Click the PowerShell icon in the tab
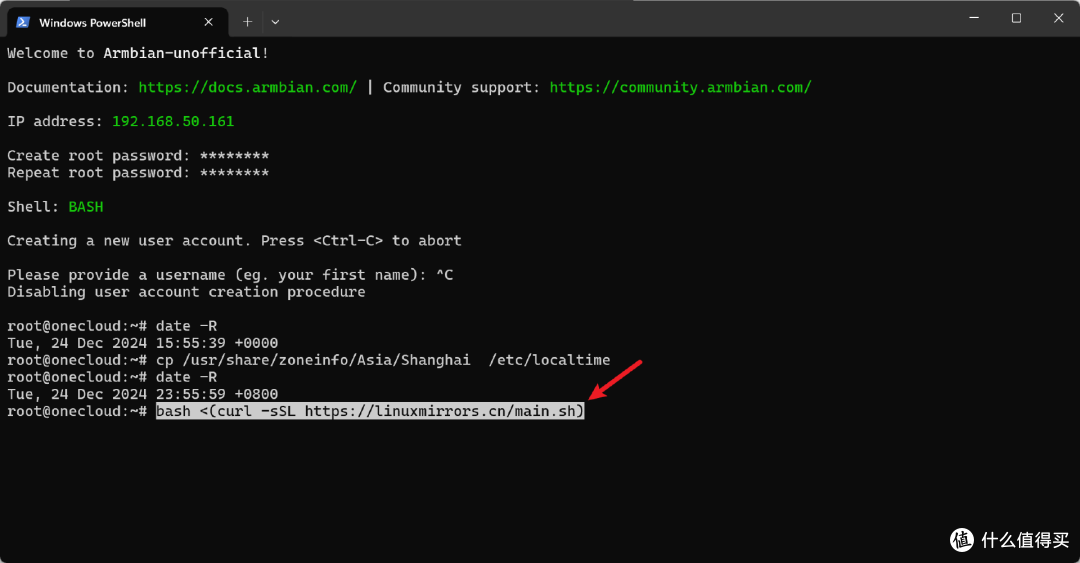1080x563 pixels. 23,22
